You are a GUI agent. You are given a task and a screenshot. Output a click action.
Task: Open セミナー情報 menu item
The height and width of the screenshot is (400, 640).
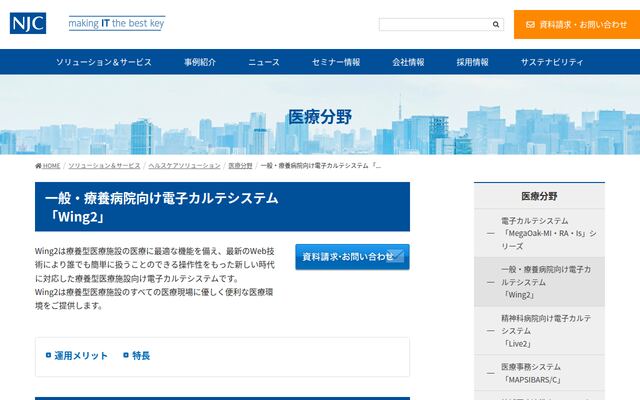pyautogui.click(x=336, y=62)
